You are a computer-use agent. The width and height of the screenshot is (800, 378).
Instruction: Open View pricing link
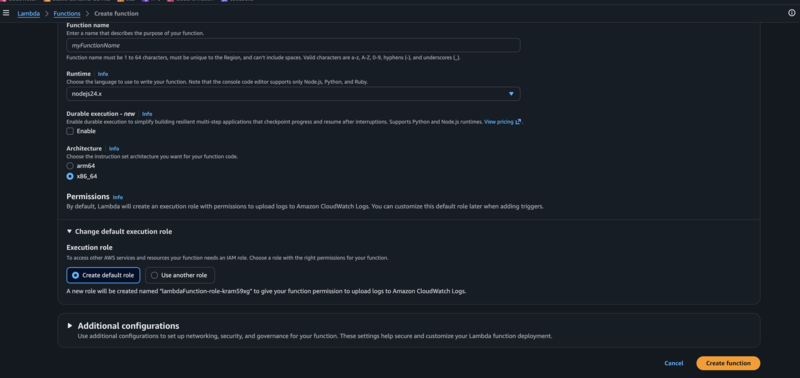(498, 122)
